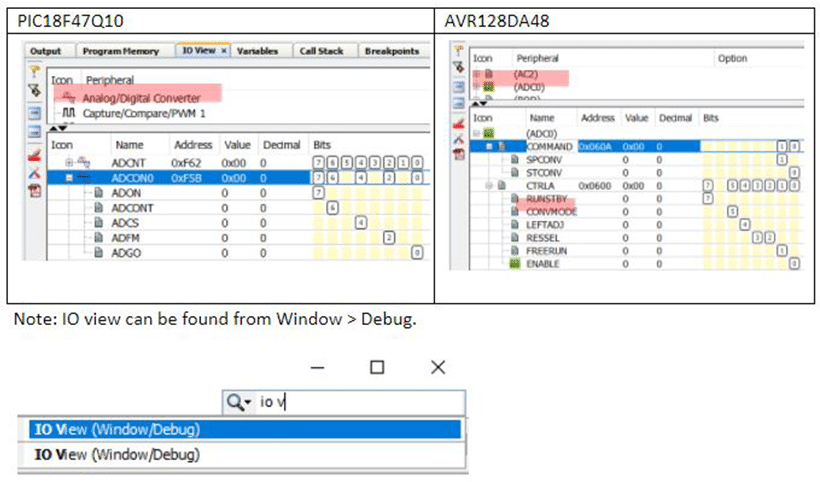Close the IO View tab
820x482 pixels.
[224, 51]
